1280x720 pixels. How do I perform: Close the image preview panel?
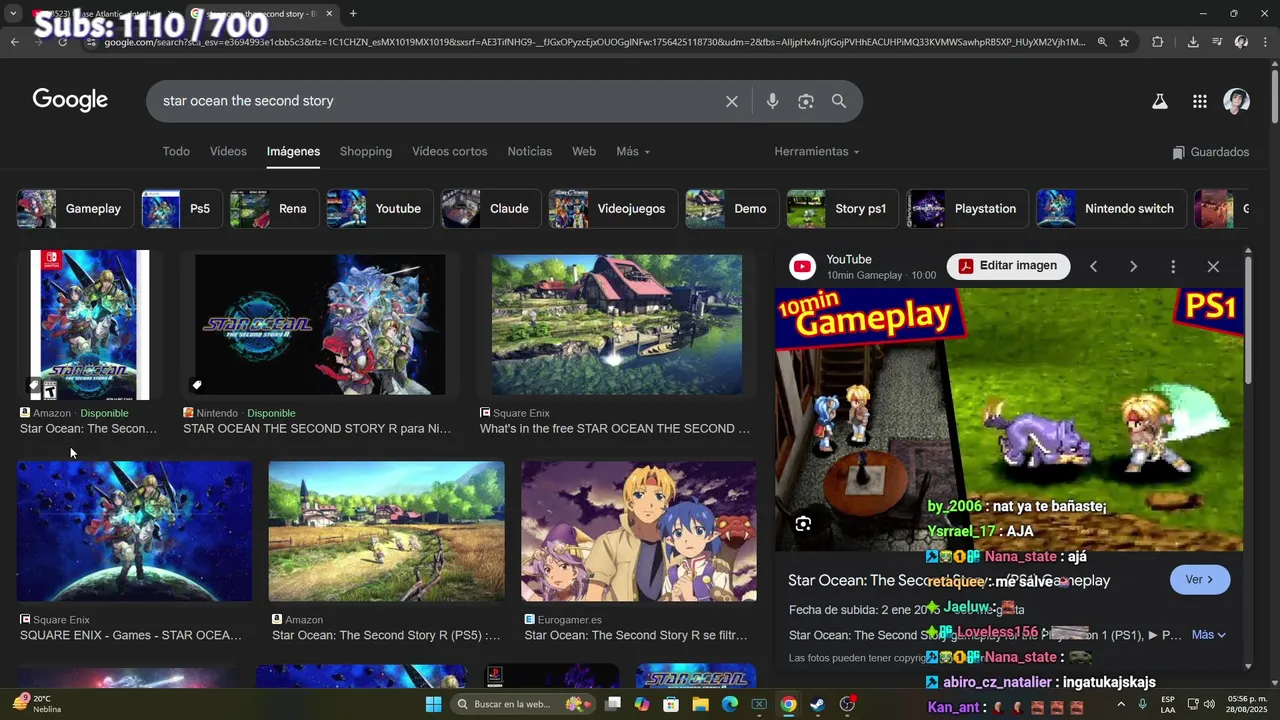pos(1213,266)
